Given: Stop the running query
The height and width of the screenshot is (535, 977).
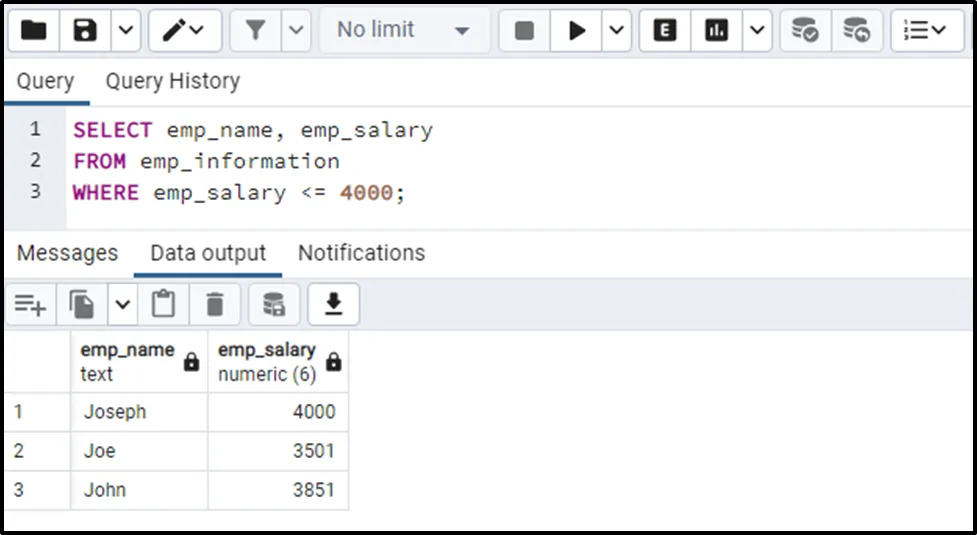Looking at the screenshot, I should (524, 31).
